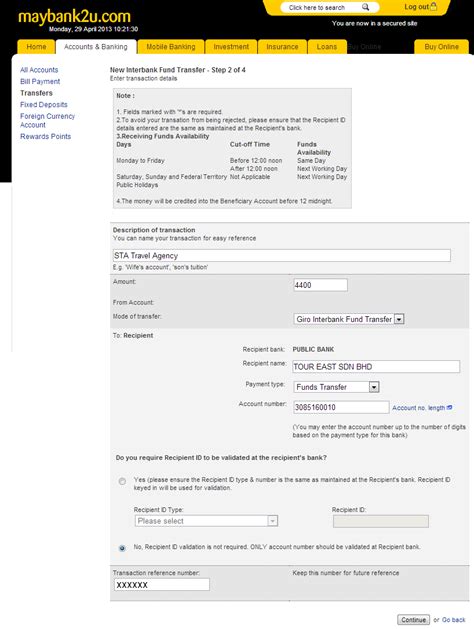Click the Amount input field
Screen dimensions: 474x629
tap(320, 285)
